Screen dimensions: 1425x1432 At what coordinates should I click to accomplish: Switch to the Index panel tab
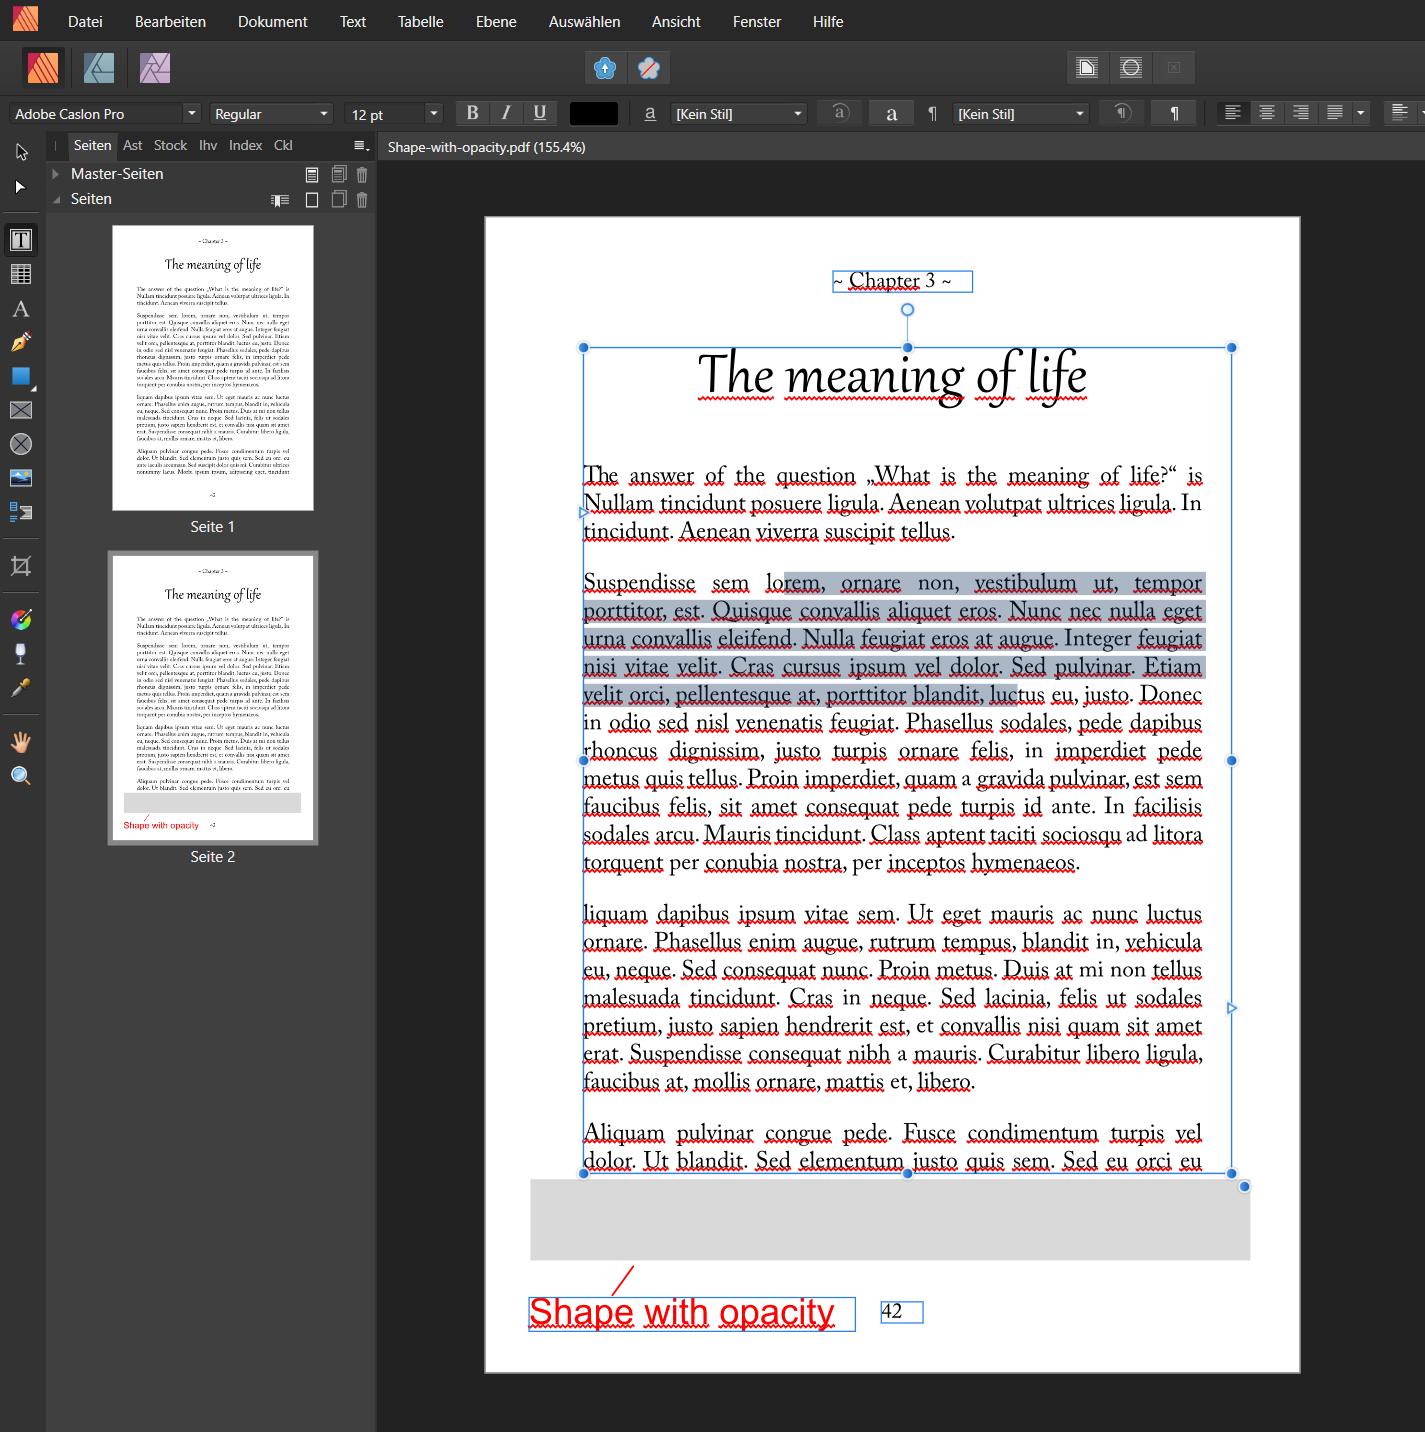(245, 145)
